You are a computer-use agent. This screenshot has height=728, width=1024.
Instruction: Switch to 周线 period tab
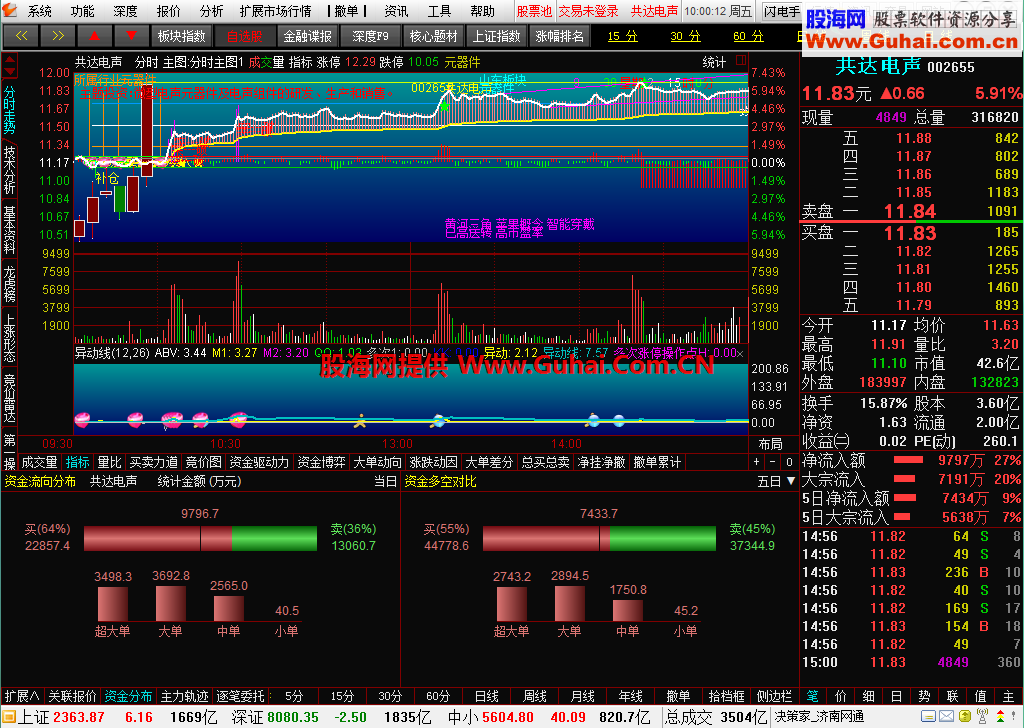[535, 696]
